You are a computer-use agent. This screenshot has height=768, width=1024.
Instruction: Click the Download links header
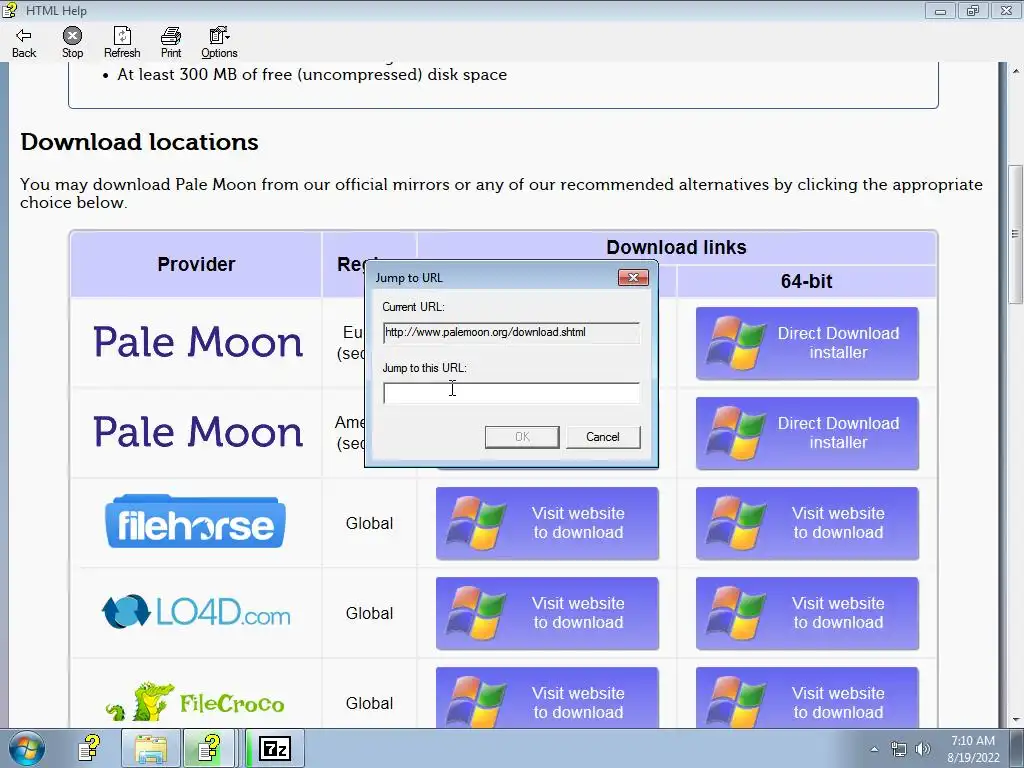[x=676, y=248]
